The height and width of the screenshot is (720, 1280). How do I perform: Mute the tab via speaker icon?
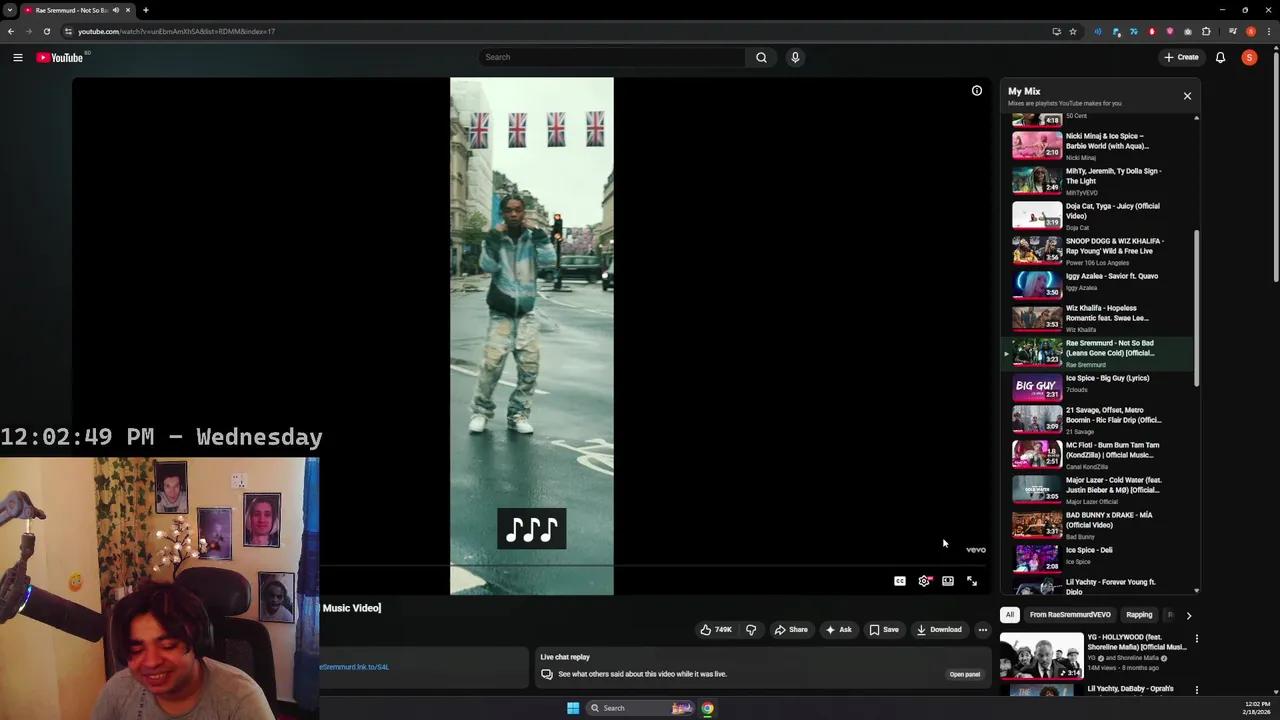115,10
